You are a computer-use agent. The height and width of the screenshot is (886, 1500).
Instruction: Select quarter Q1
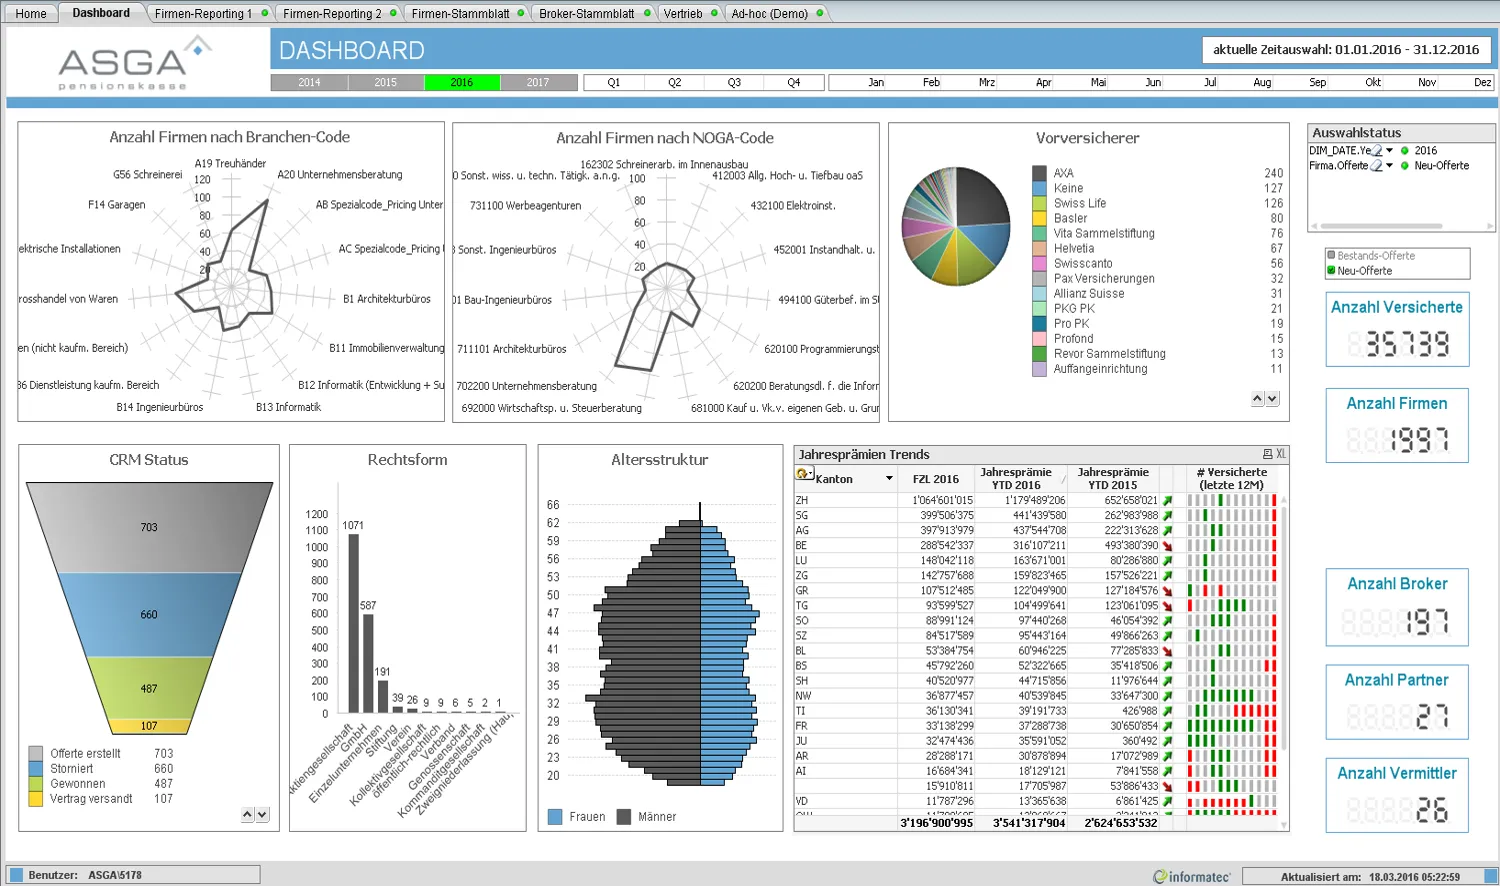pos(614,83)
